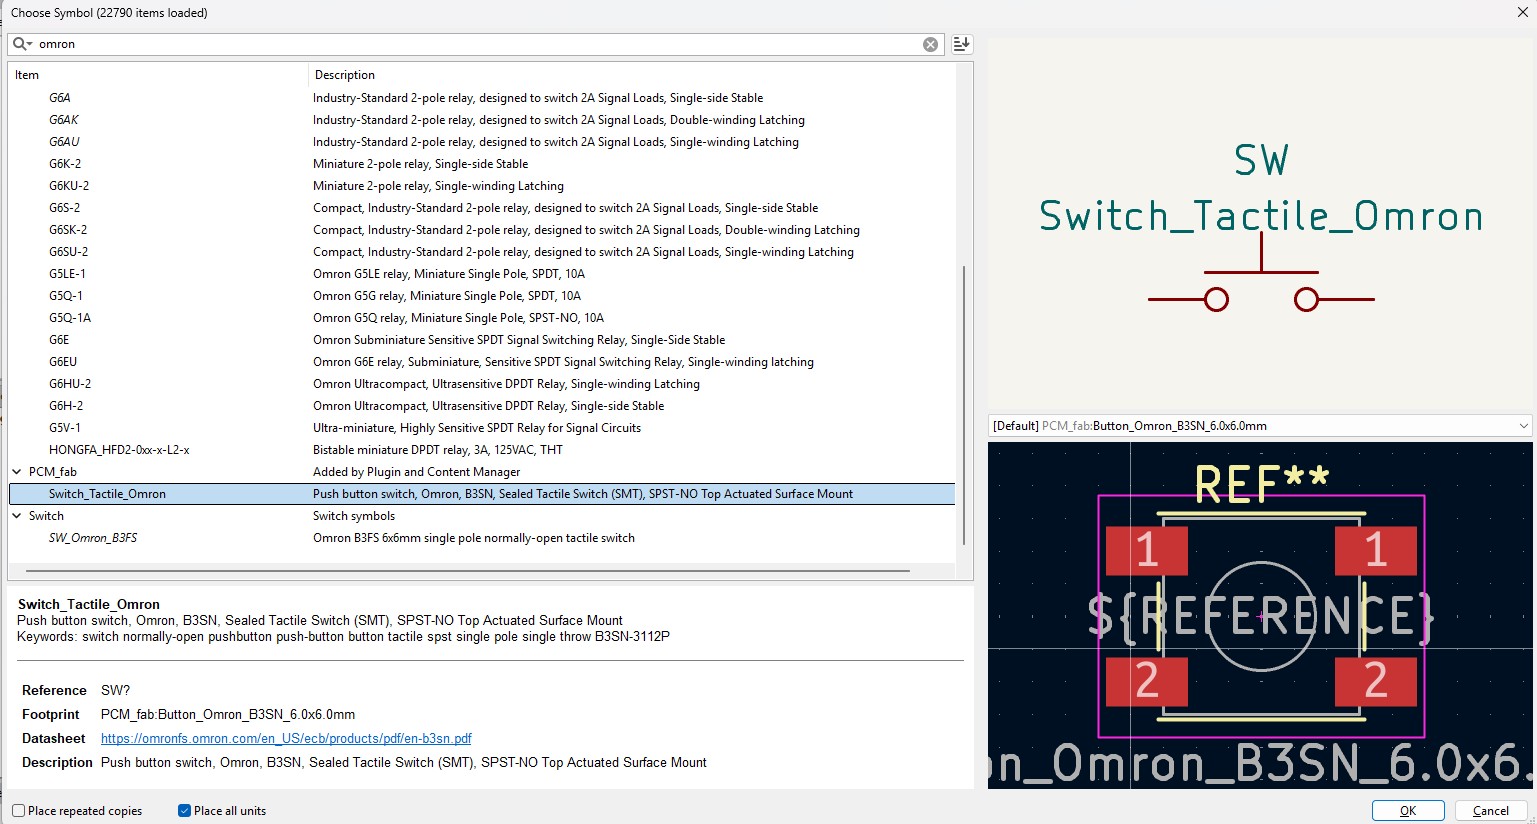Open the B3SN datasheet link
The width and height of the screenshot is (1537, 824).
tap(286, 739)
